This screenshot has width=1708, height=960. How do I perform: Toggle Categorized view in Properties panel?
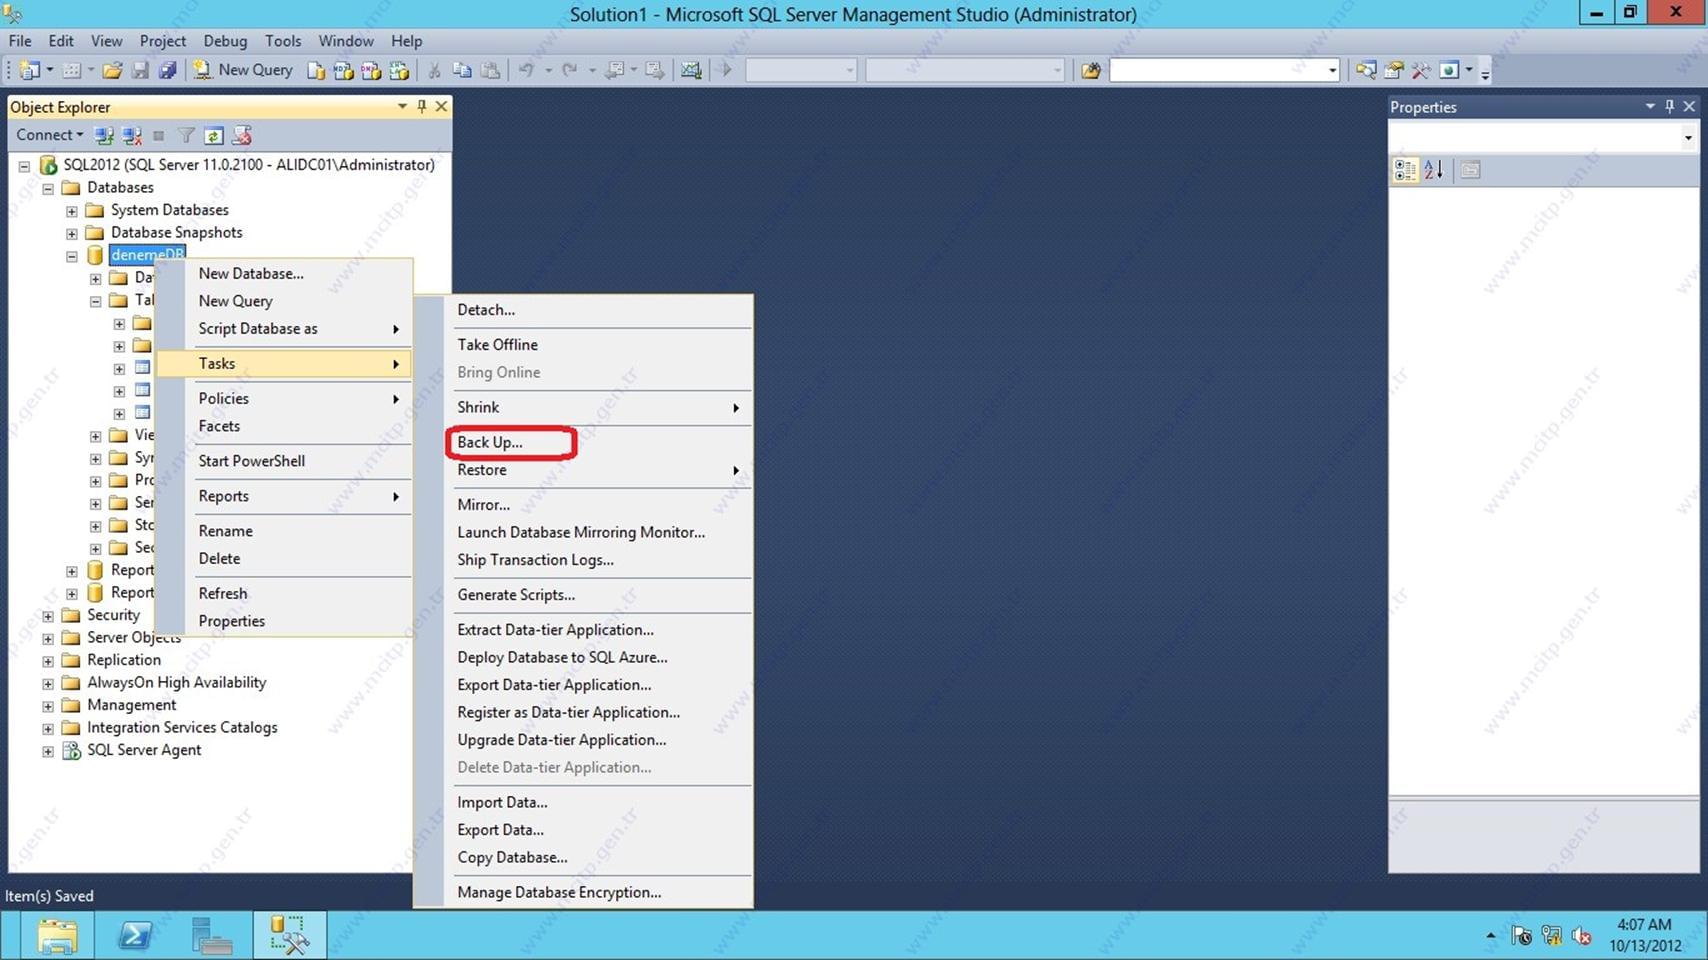coord(1405,170)
